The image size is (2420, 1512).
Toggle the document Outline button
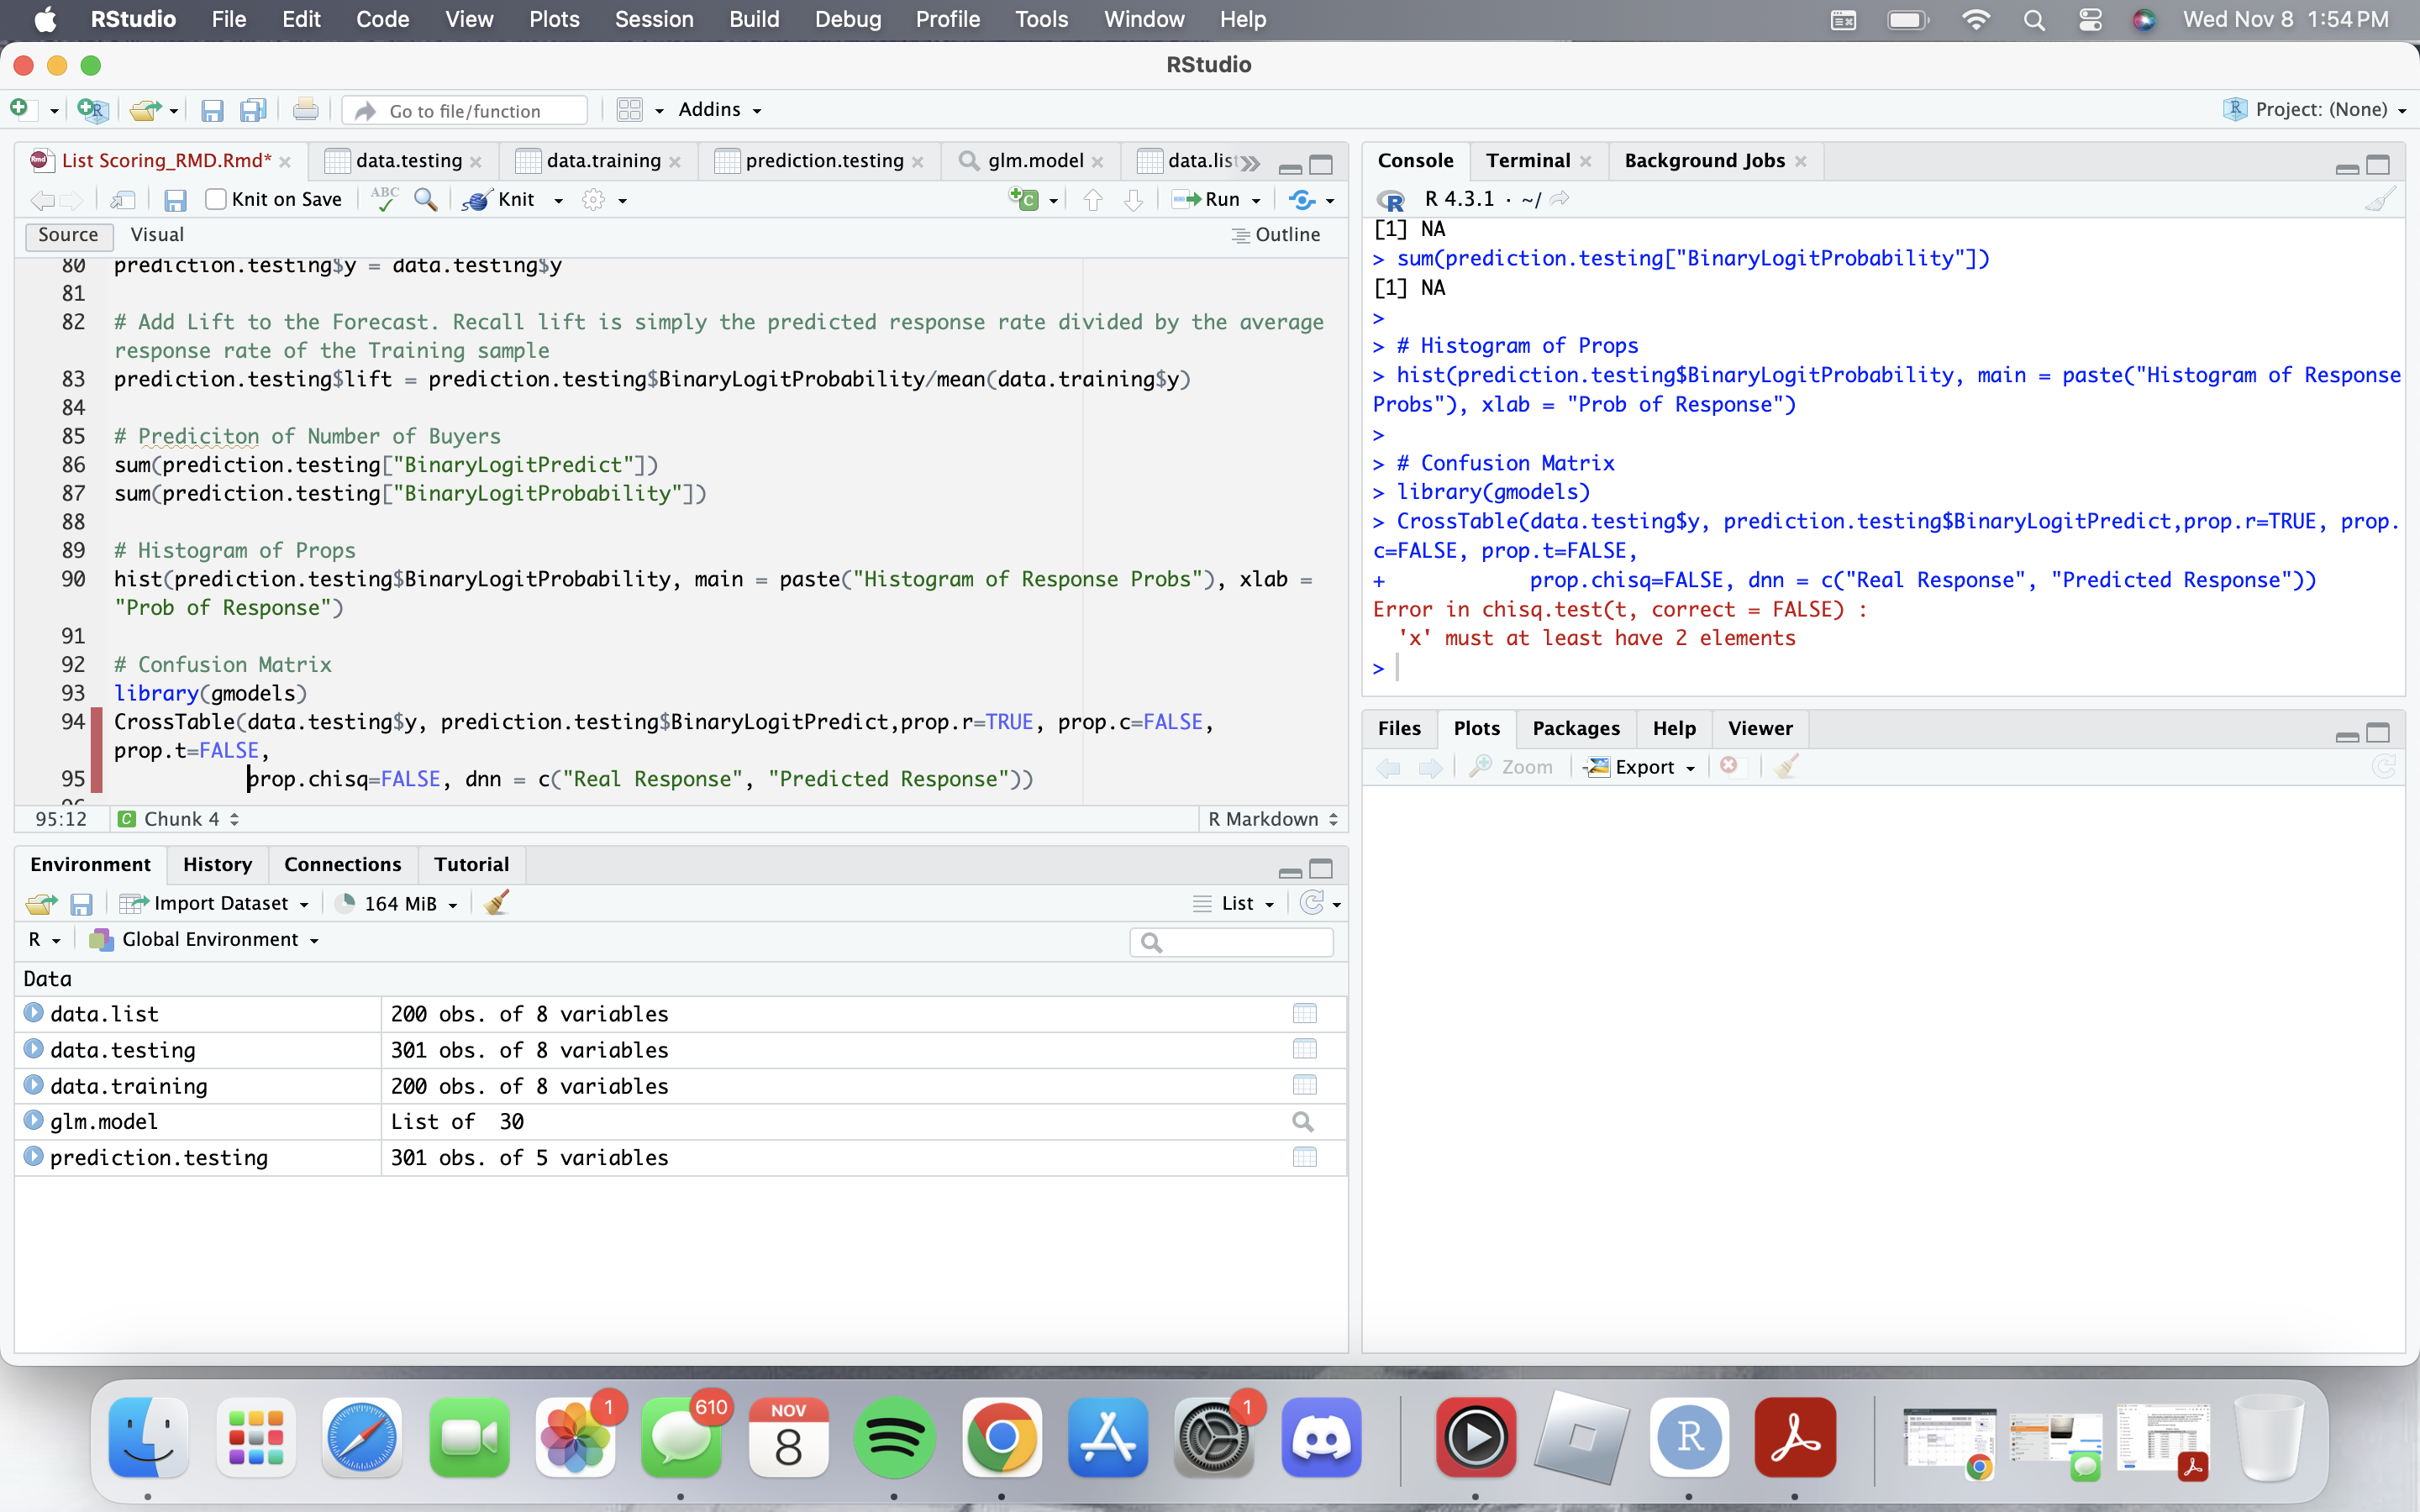[x=1276, y=234]
